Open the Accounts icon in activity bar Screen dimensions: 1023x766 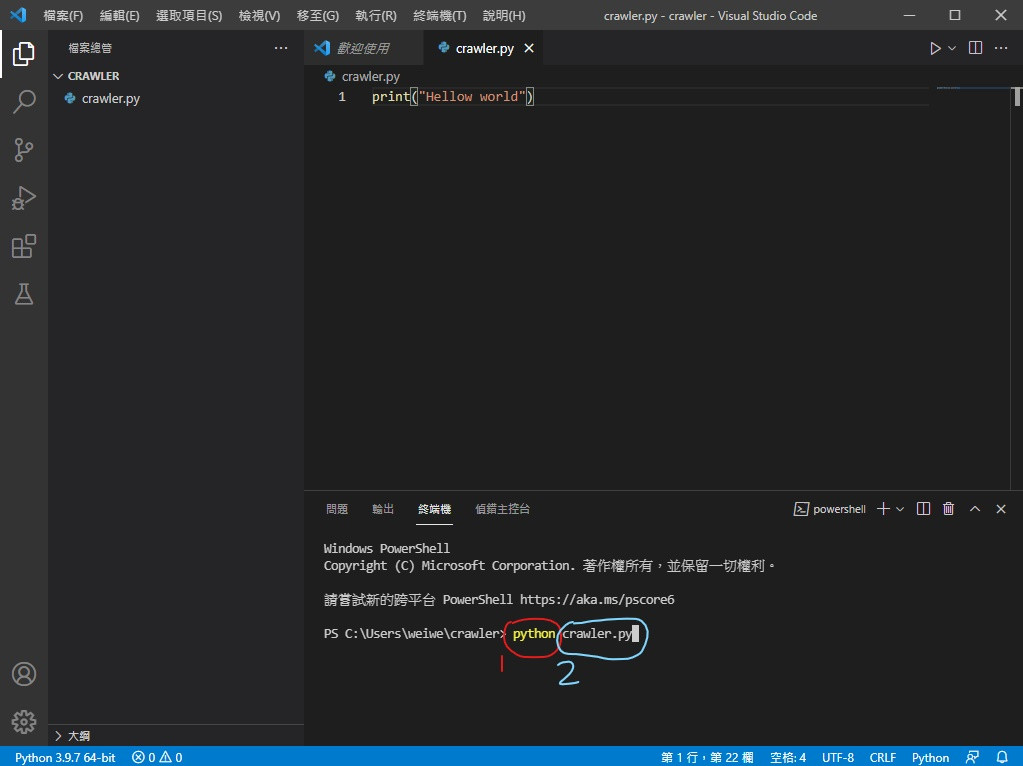point(23,674)
